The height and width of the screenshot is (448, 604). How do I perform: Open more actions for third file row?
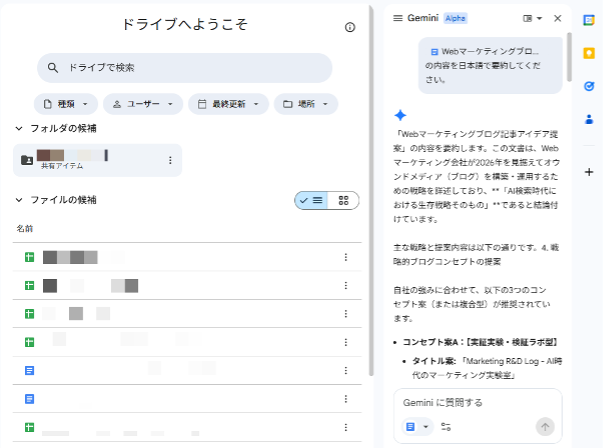pyautogui.click(x=346, y=314)
